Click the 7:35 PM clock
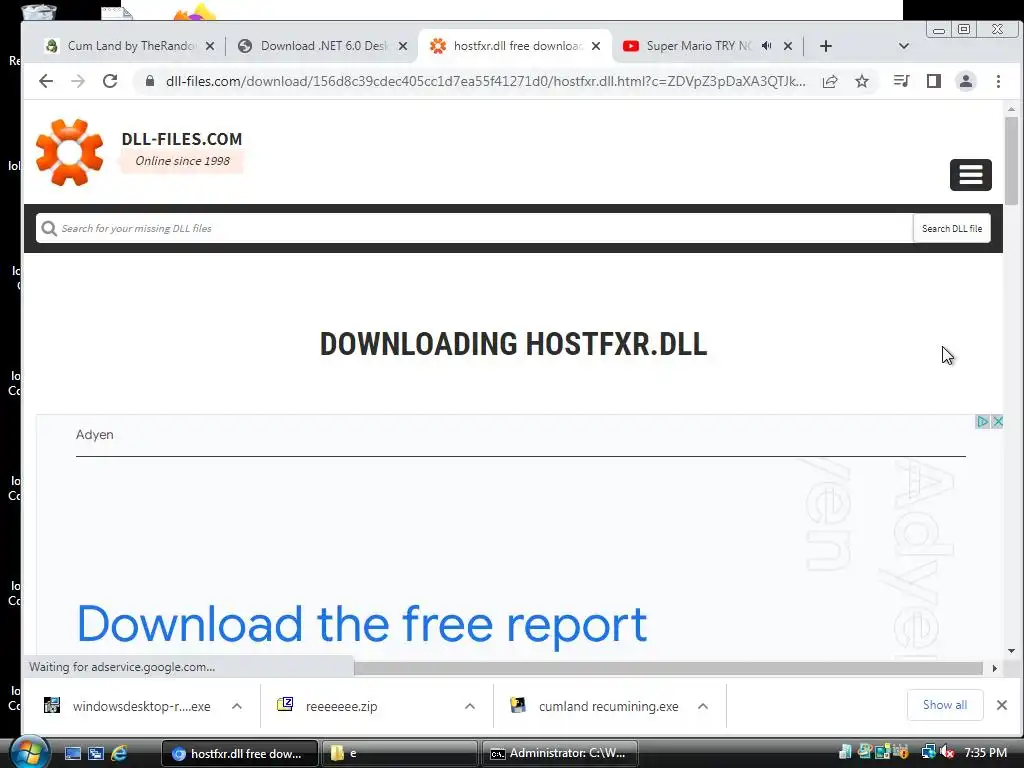The image size is (1024, 768). point(985,752)
